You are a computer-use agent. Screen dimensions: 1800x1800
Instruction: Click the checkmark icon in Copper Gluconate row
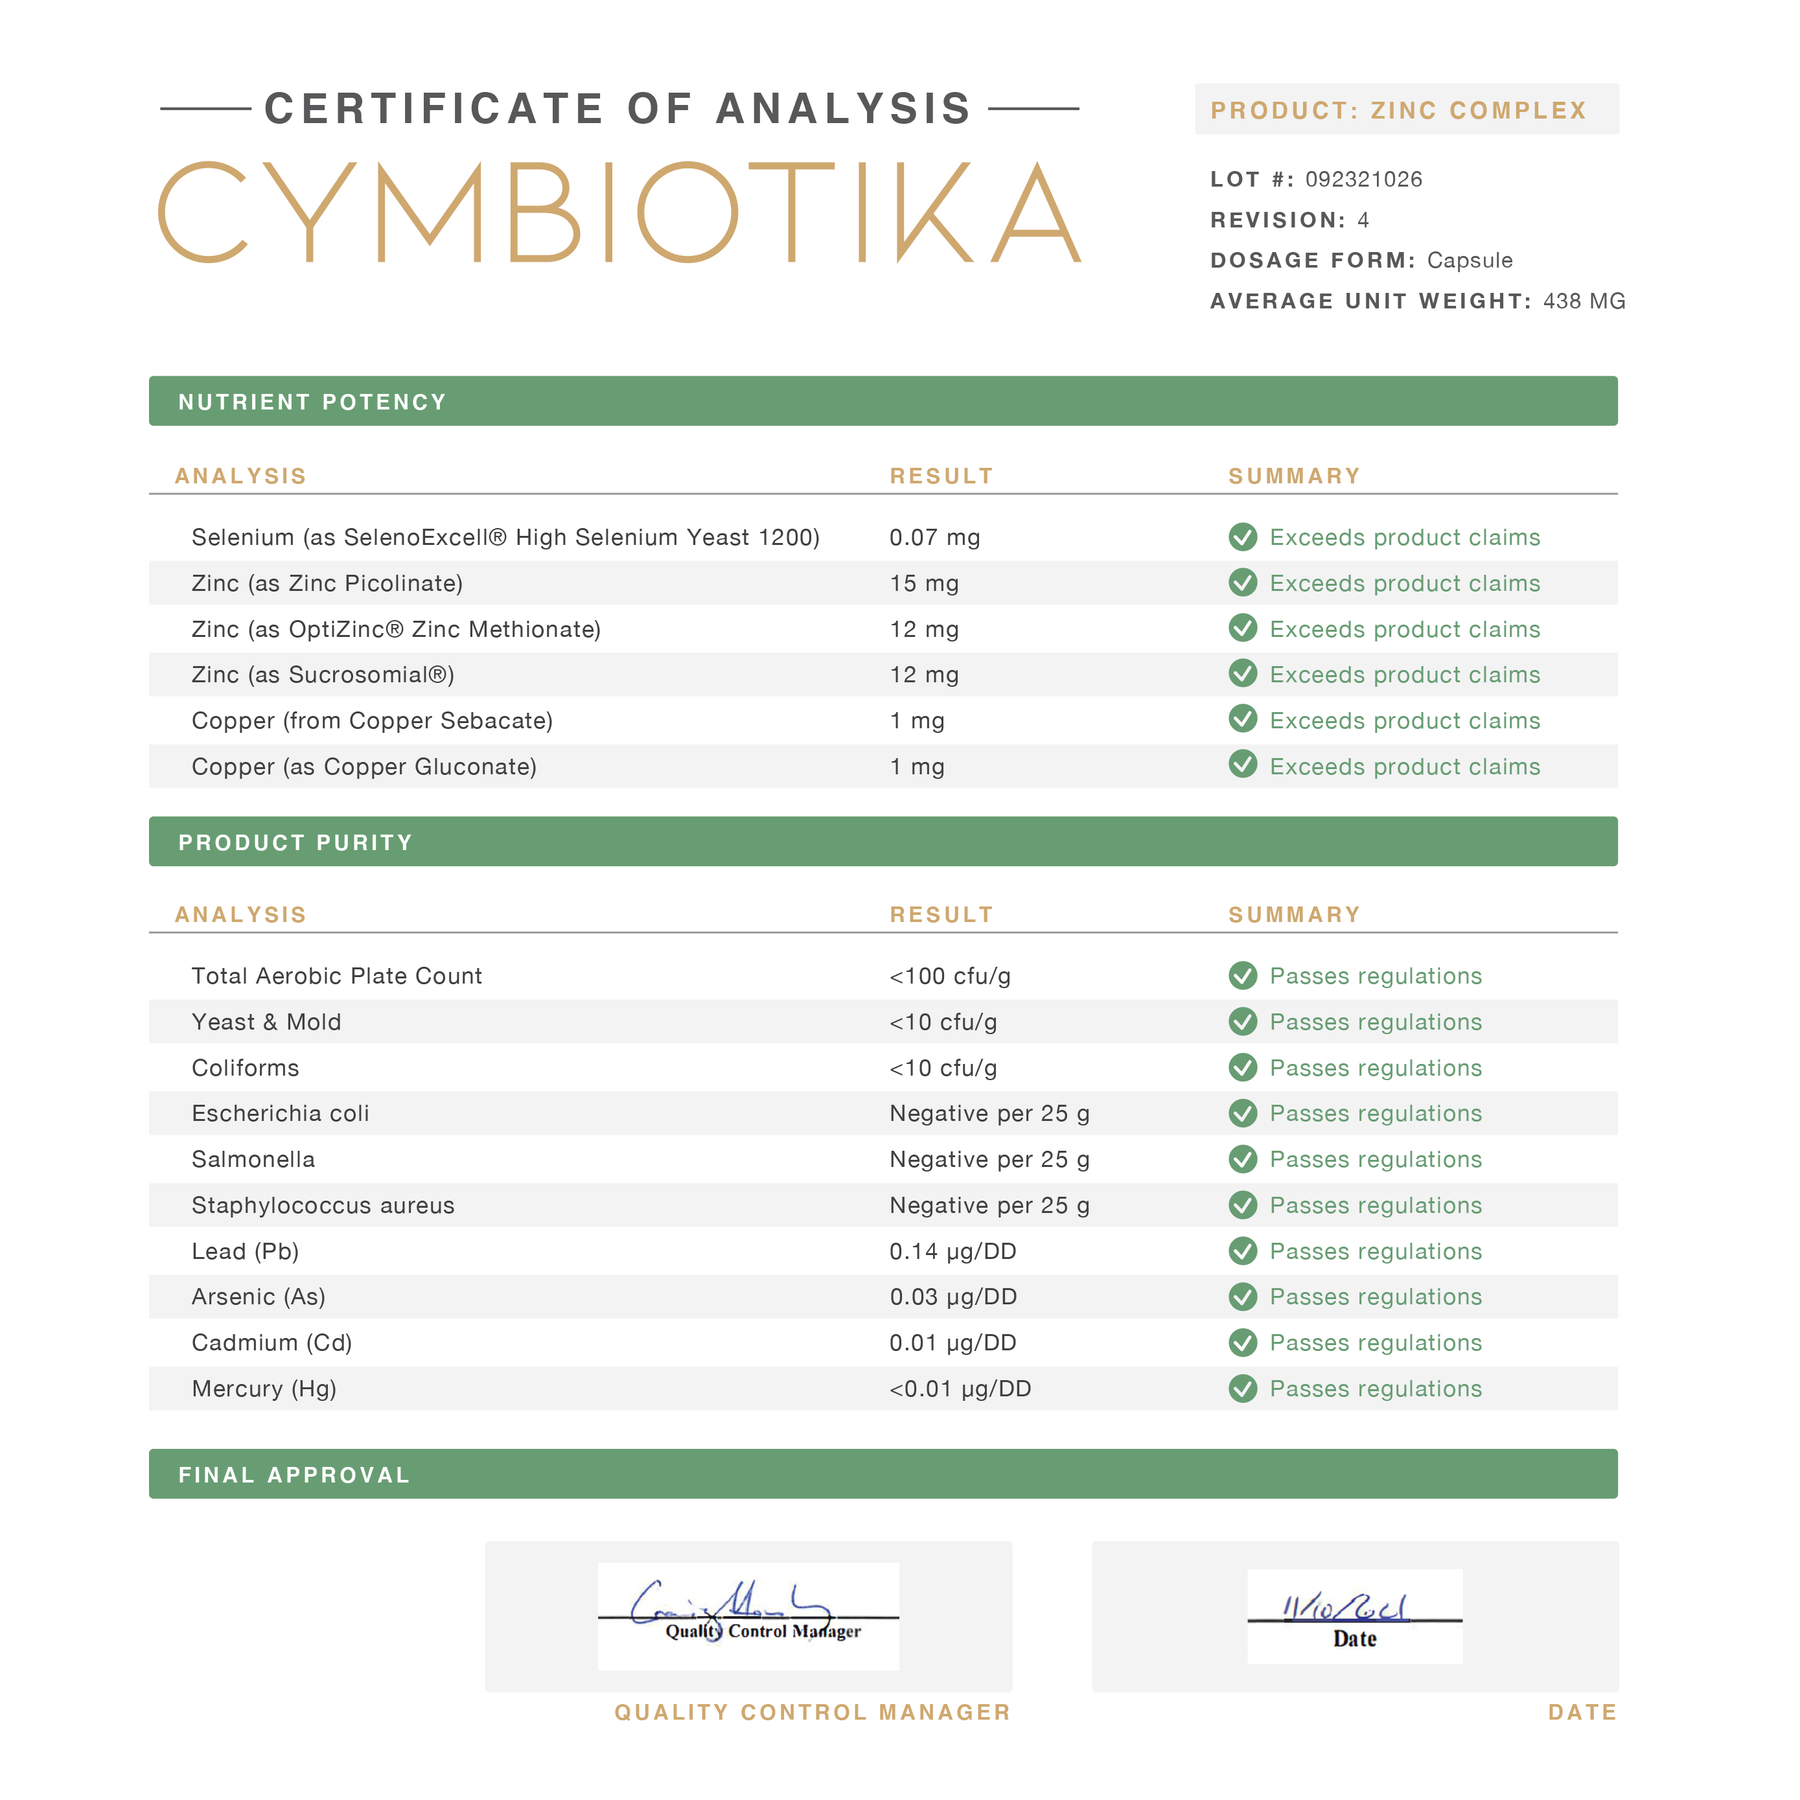tap(1243, 765)
